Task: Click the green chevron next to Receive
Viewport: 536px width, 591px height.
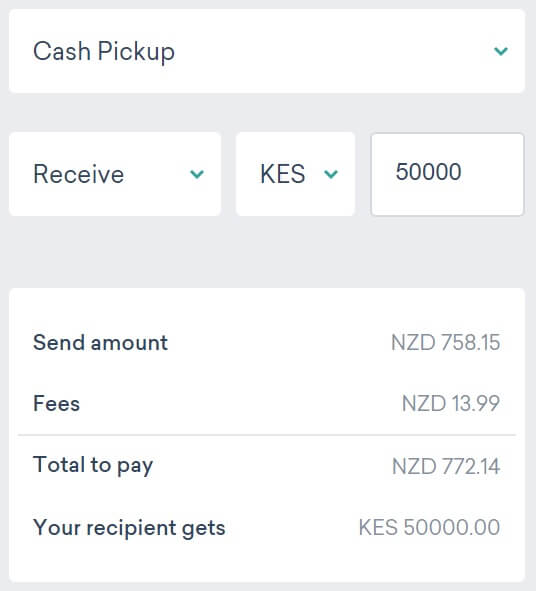Action: pyautogui.click(x=197, y=174)
